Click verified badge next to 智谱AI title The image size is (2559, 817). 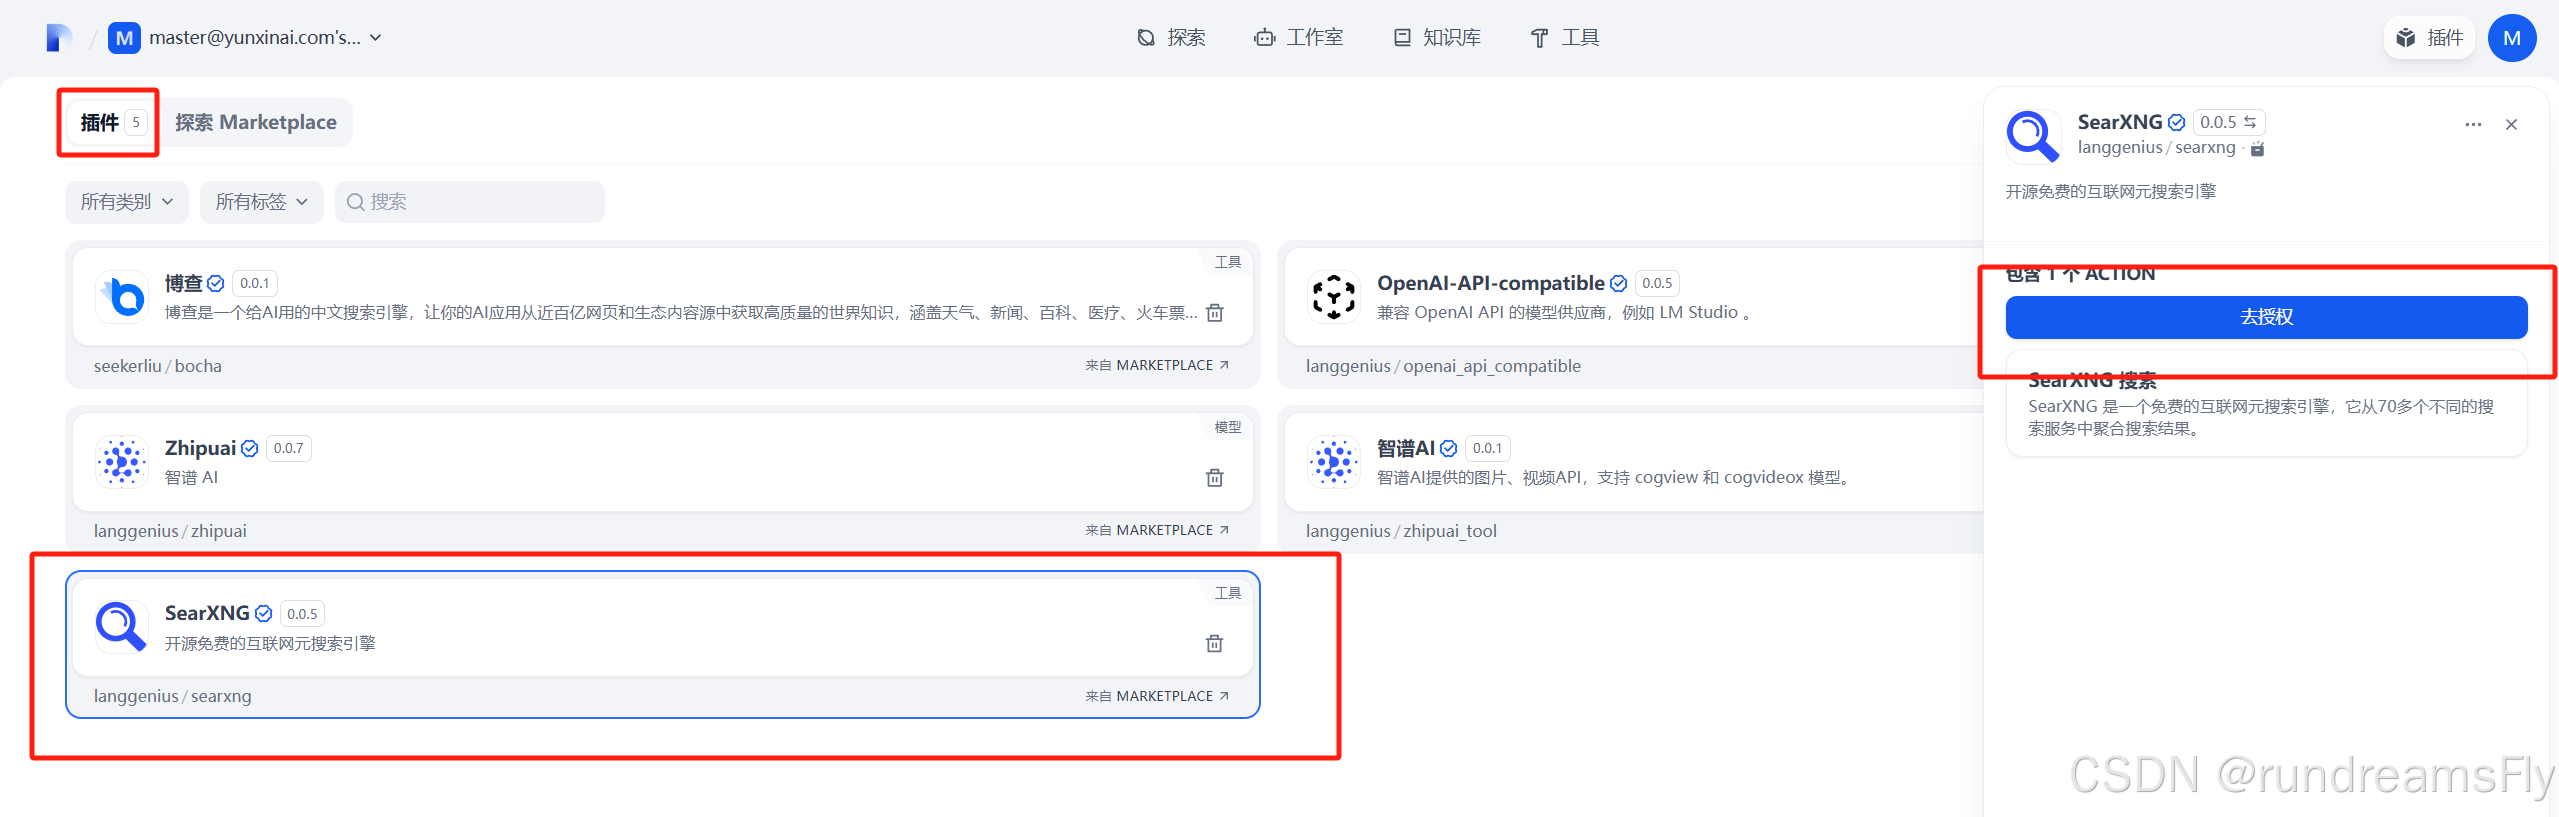click(x=1448, y=449)
